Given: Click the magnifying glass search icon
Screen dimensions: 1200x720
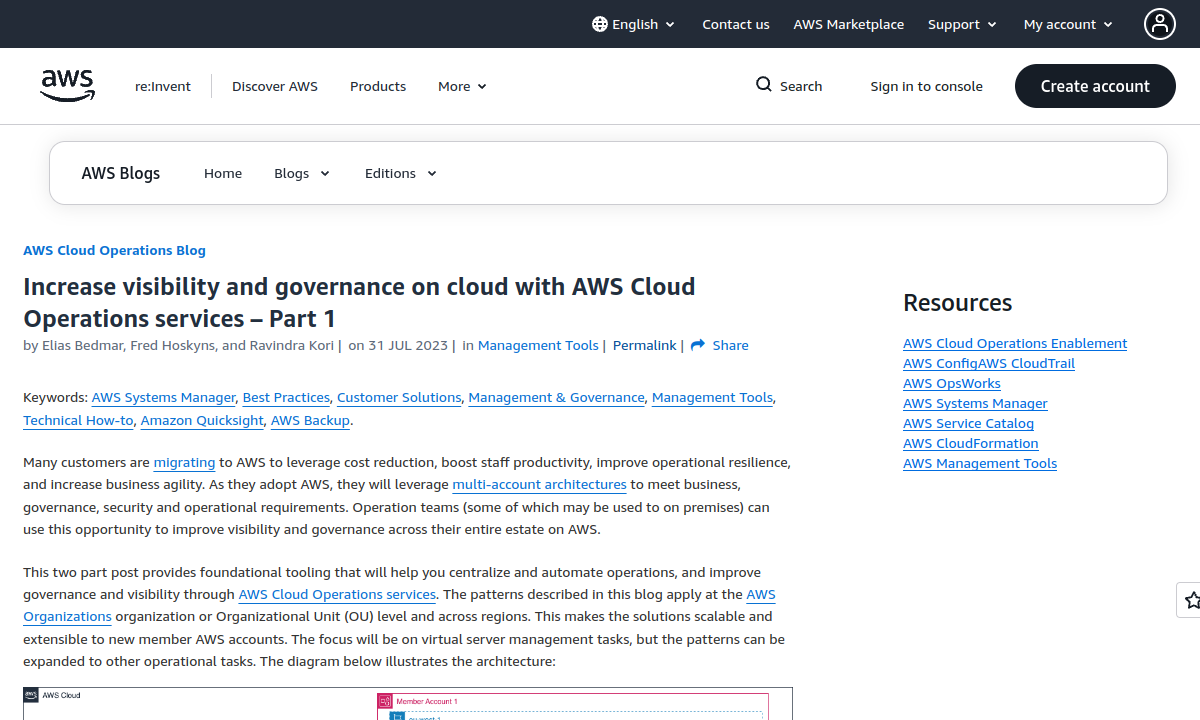Looking at the screenshot, I should 764,85.
